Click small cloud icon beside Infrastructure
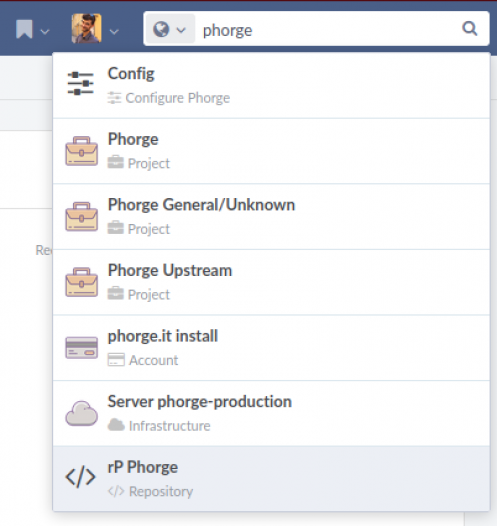The height and width of the screenshot is (526, 497). [x=116, y=425]
